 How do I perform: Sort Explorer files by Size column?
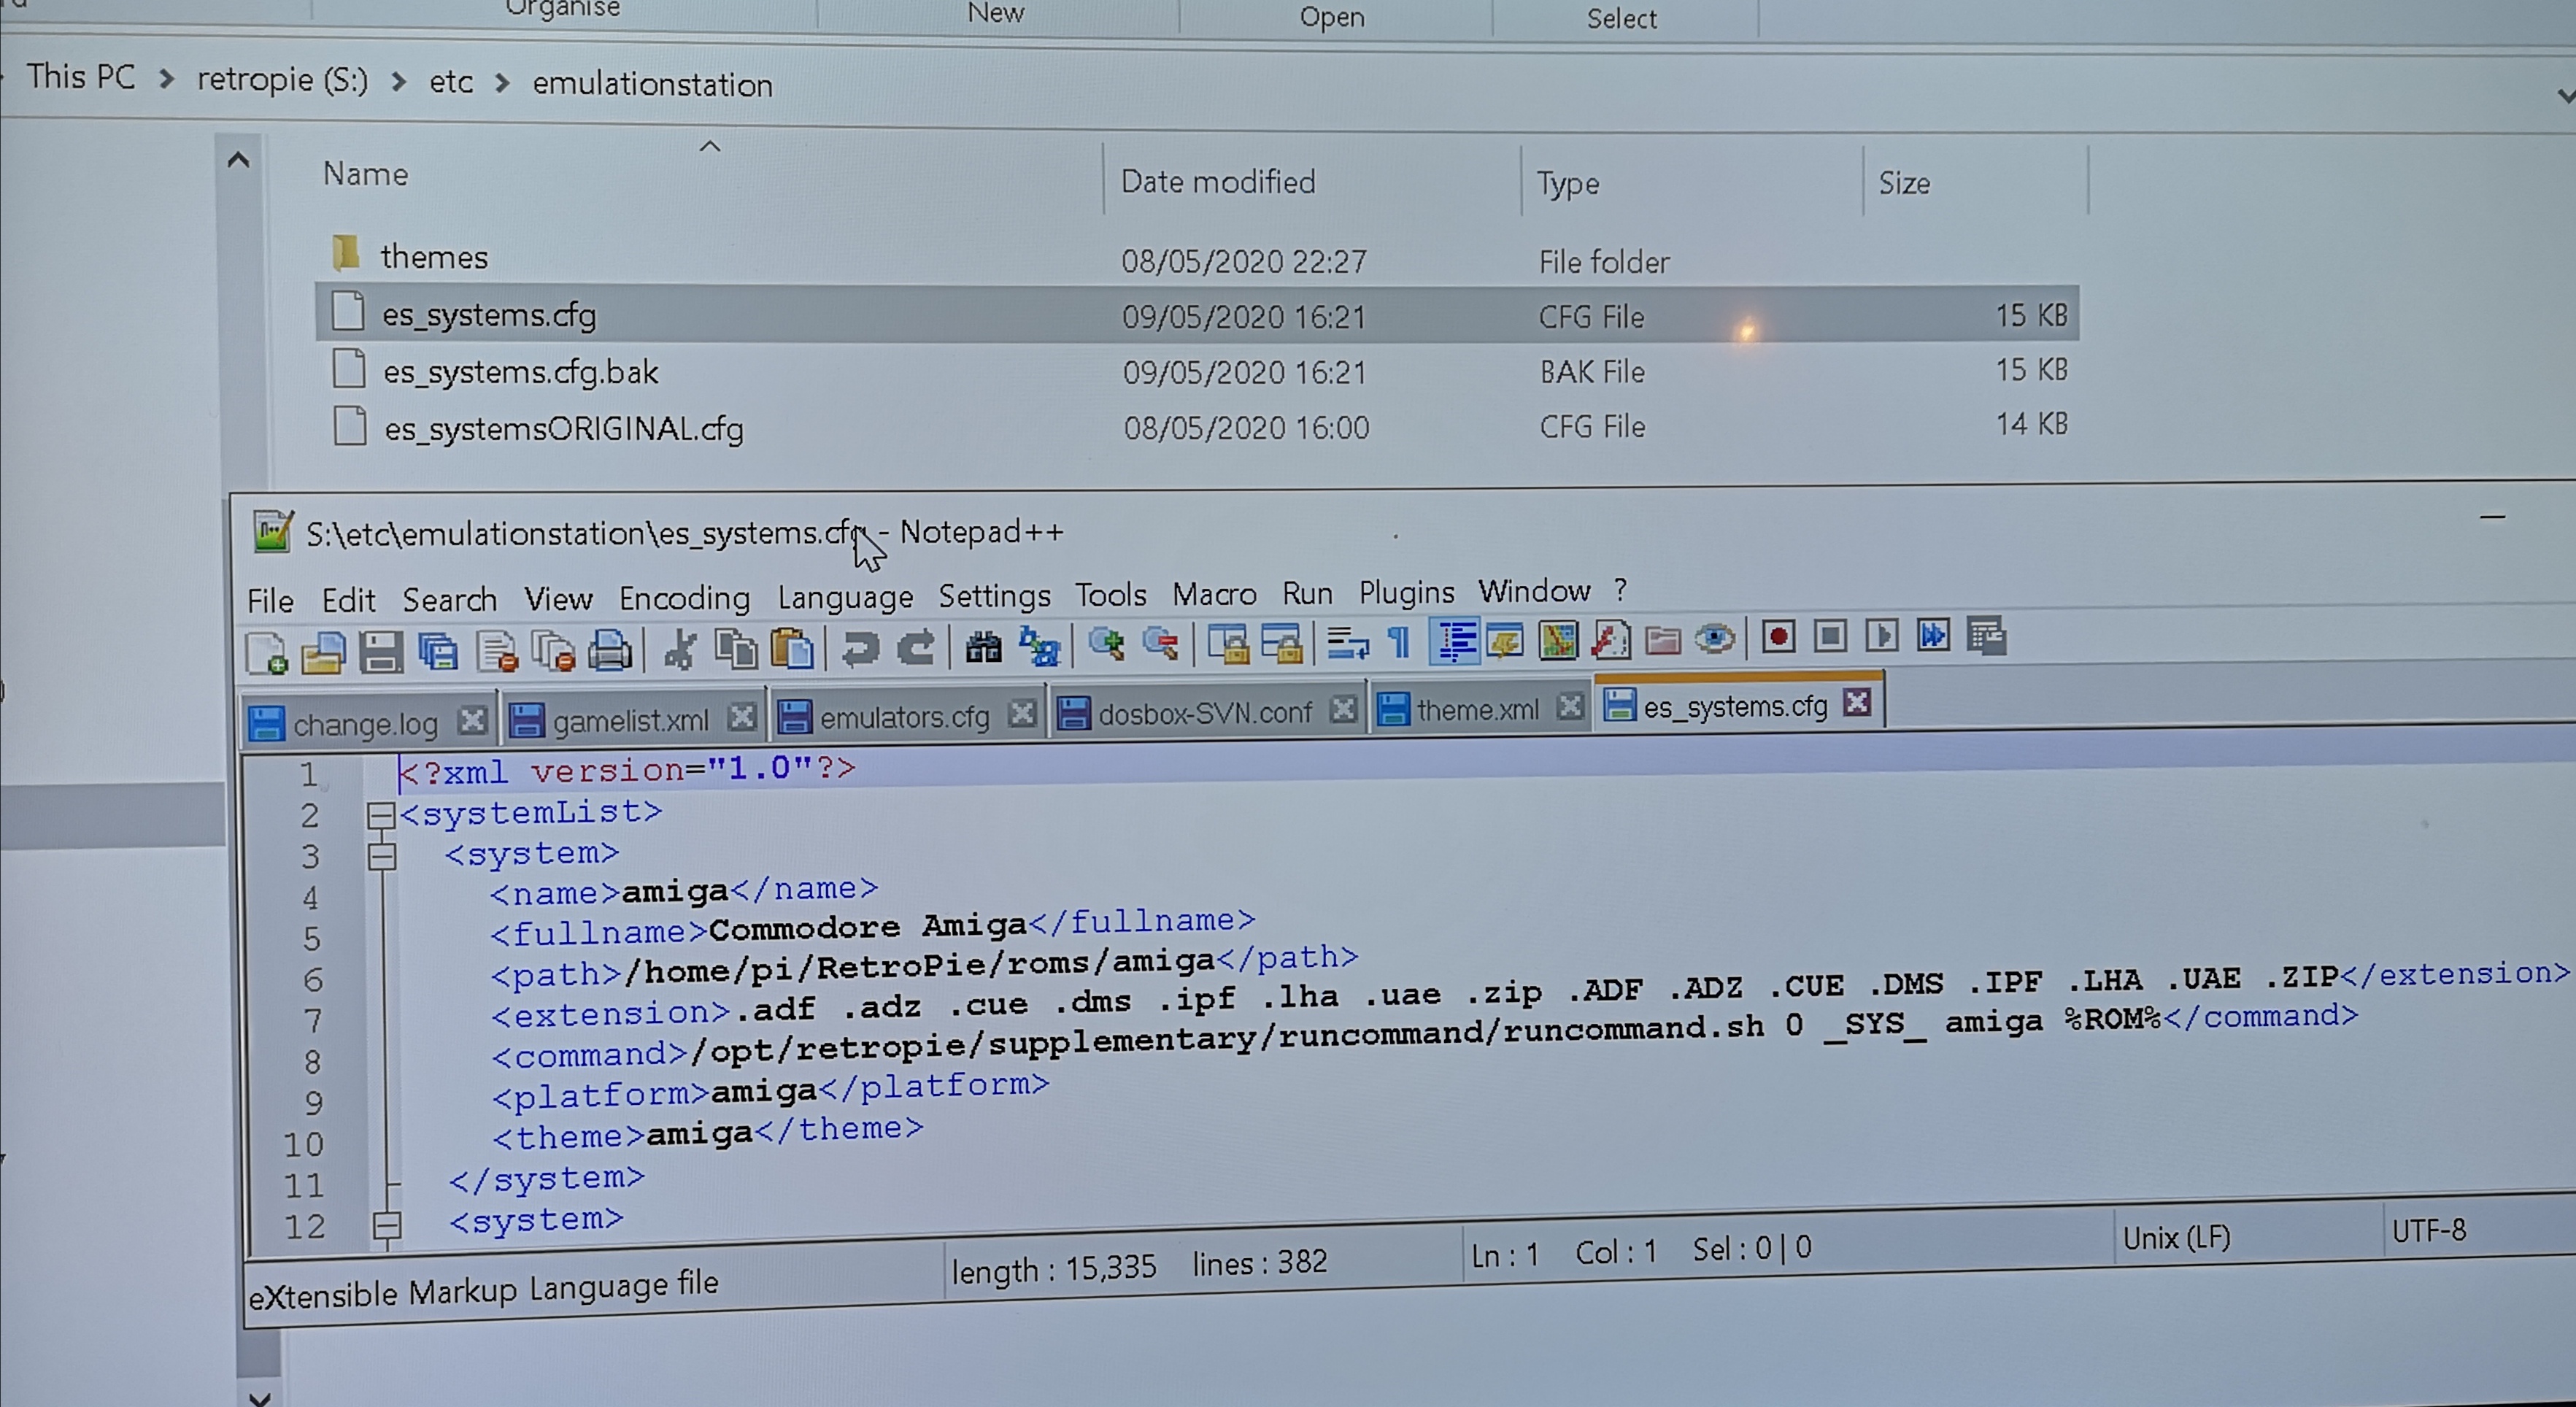(1904, 184)
